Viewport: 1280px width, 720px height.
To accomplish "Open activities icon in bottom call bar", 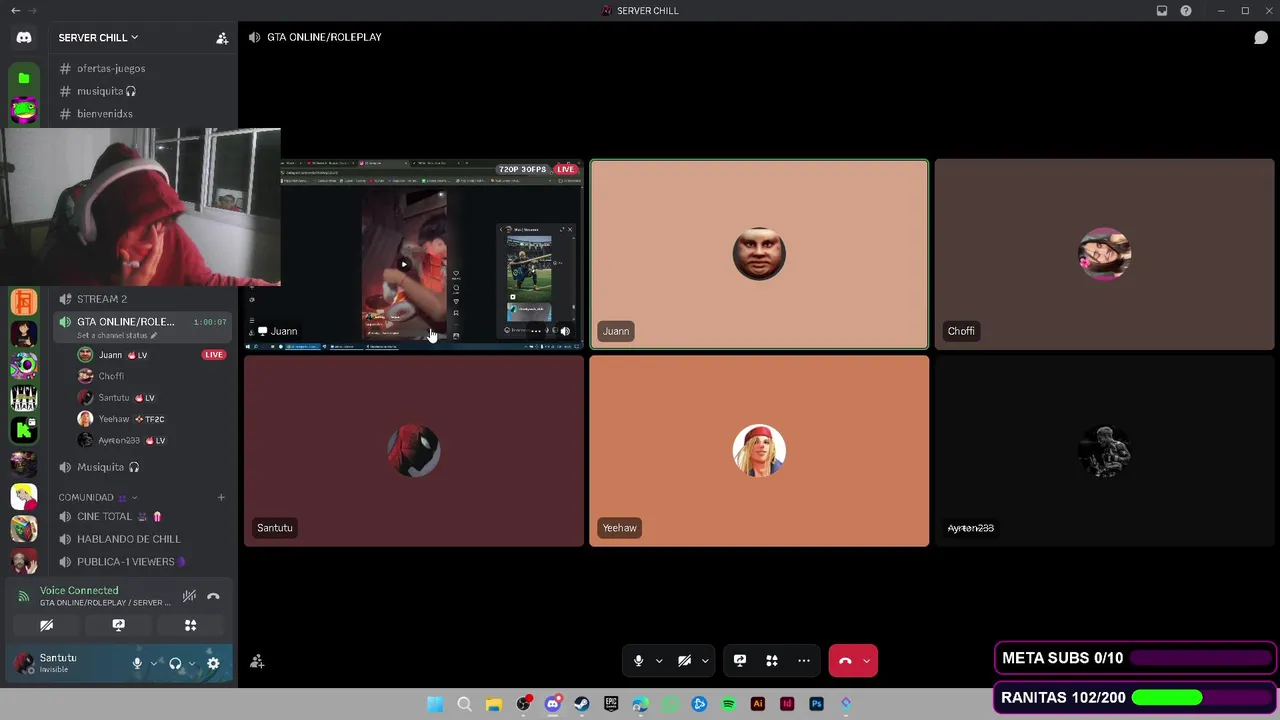I will click(x=772, y=661).
